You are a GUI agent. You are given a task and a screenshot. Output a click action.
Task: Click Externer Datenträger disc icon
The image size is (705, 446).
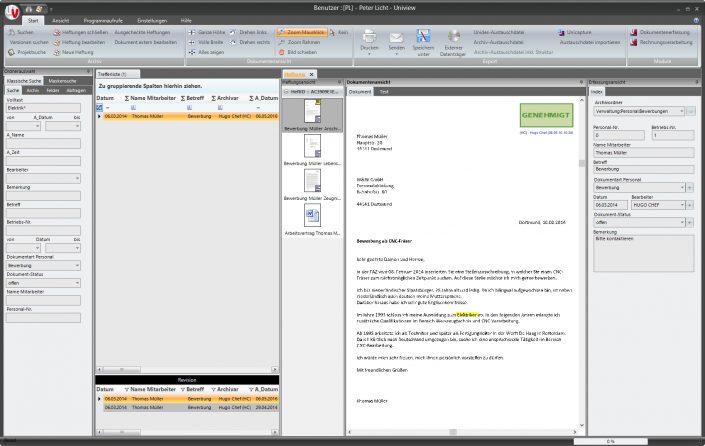(453, 36)
